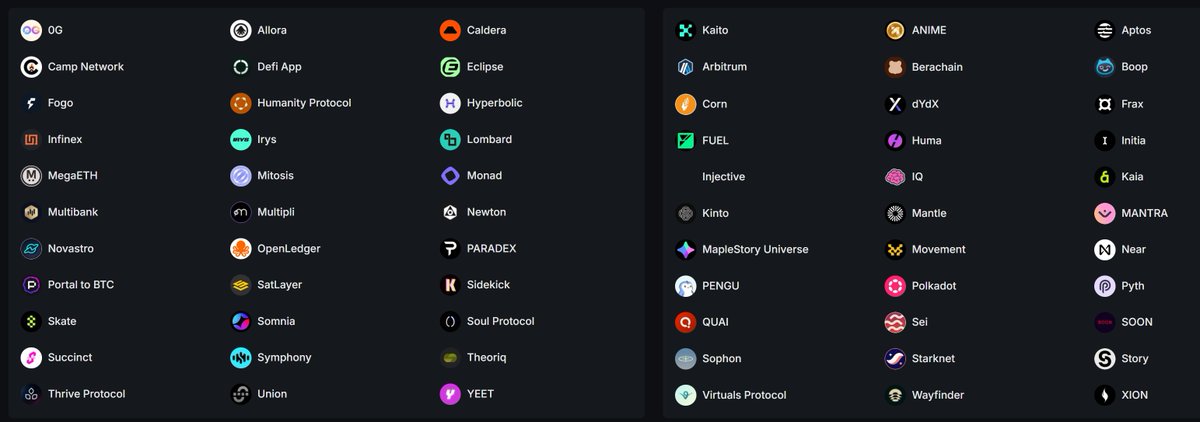Open the Soul Protocol entry
This screenshot has height=422, width=1200.
487,321
